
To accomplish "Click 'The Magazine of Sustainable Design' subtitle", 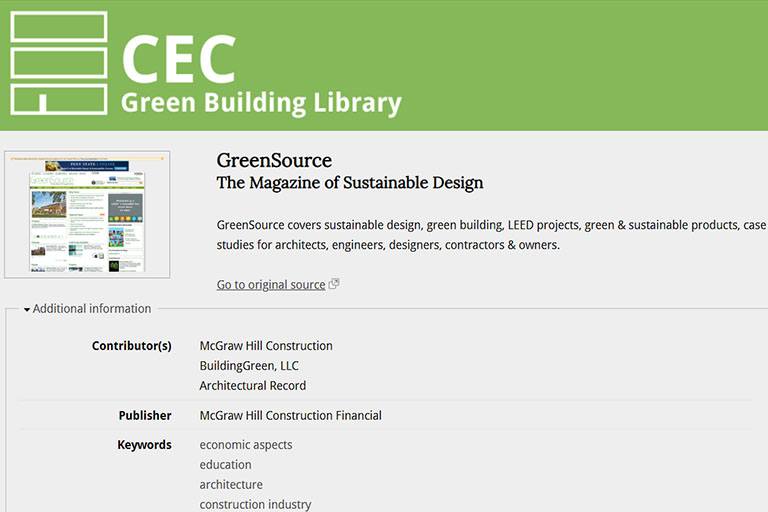I will 350,183.
